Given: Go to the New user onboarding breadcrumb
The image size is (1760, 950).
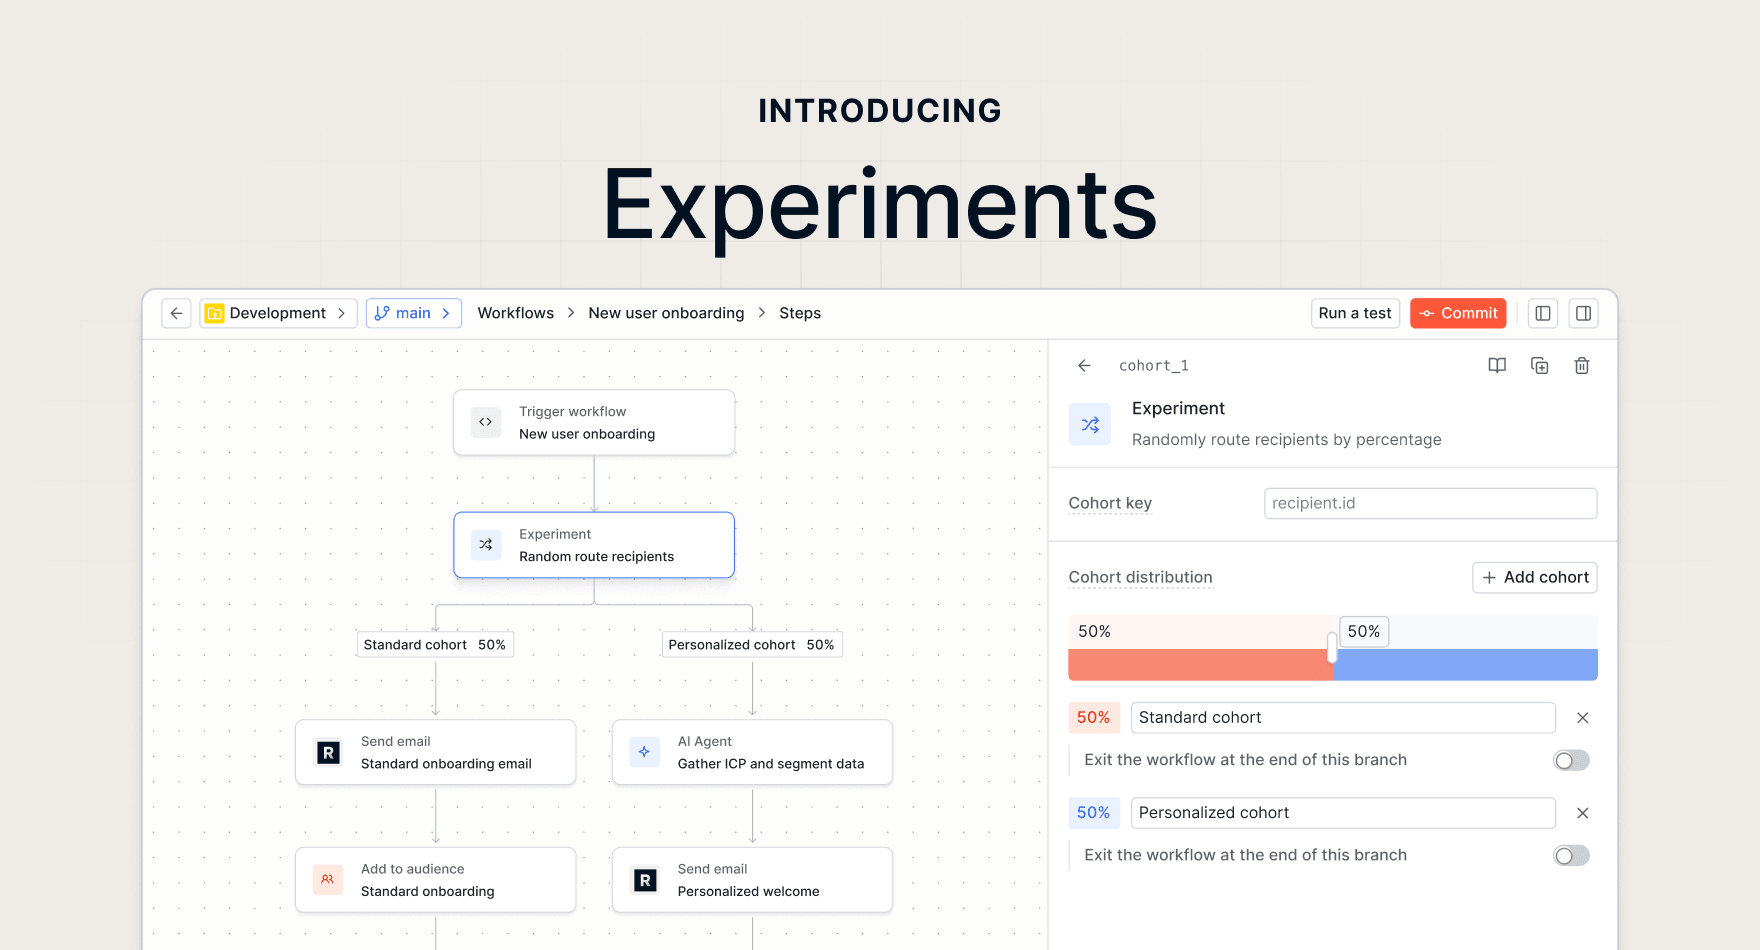Looking at the screenshot, I should [666, 313].
